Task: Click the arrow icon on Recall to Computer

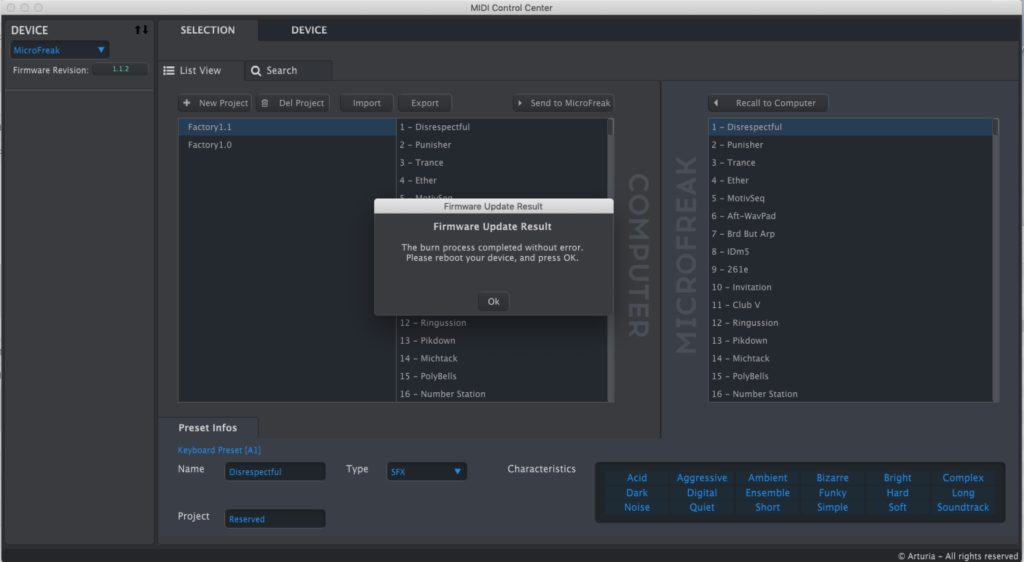Action: coord(716,102)
